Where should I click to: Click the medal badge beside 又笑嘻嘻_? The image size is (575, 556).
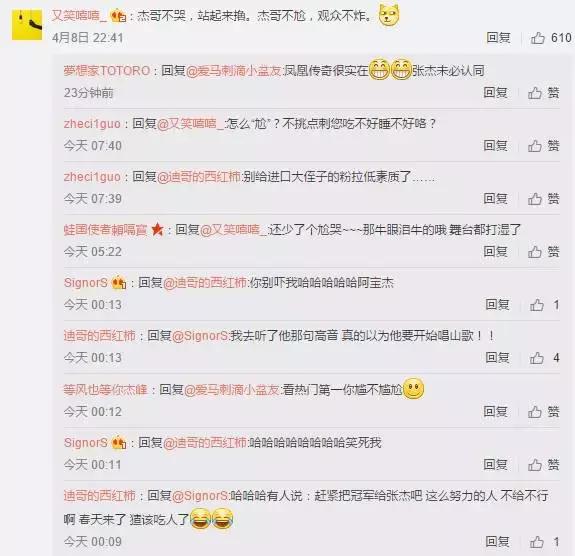pos(118,16)
